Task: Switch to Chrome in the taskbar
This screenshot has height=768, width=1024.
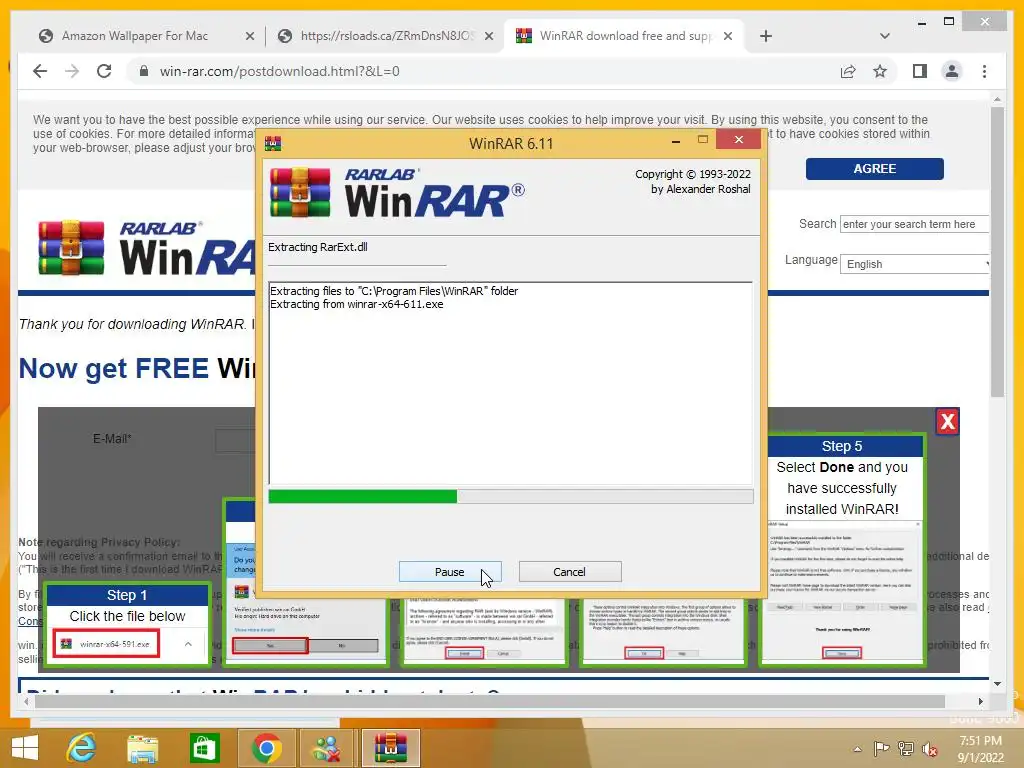Action: pos(266,748)
